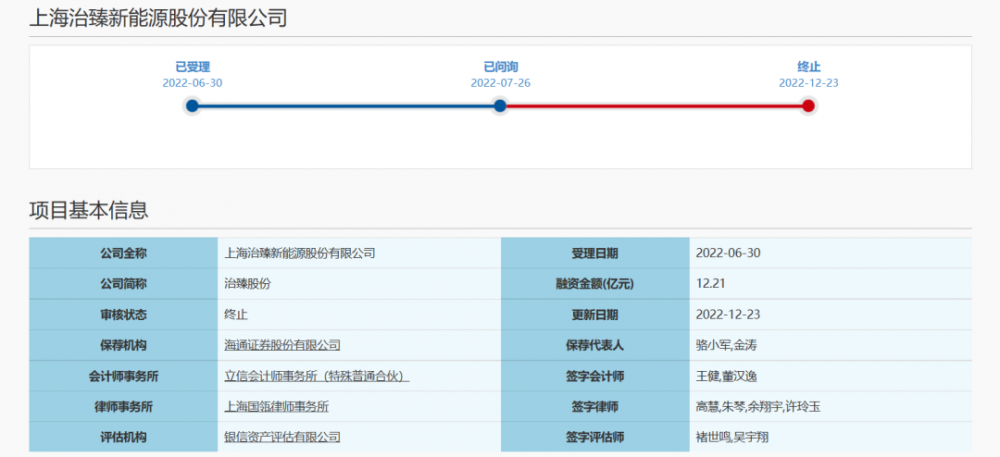The image size is (1000, 457).
Task: Open the 银信资产评估有限公司 appraiser link
Action: pos(283,437)
